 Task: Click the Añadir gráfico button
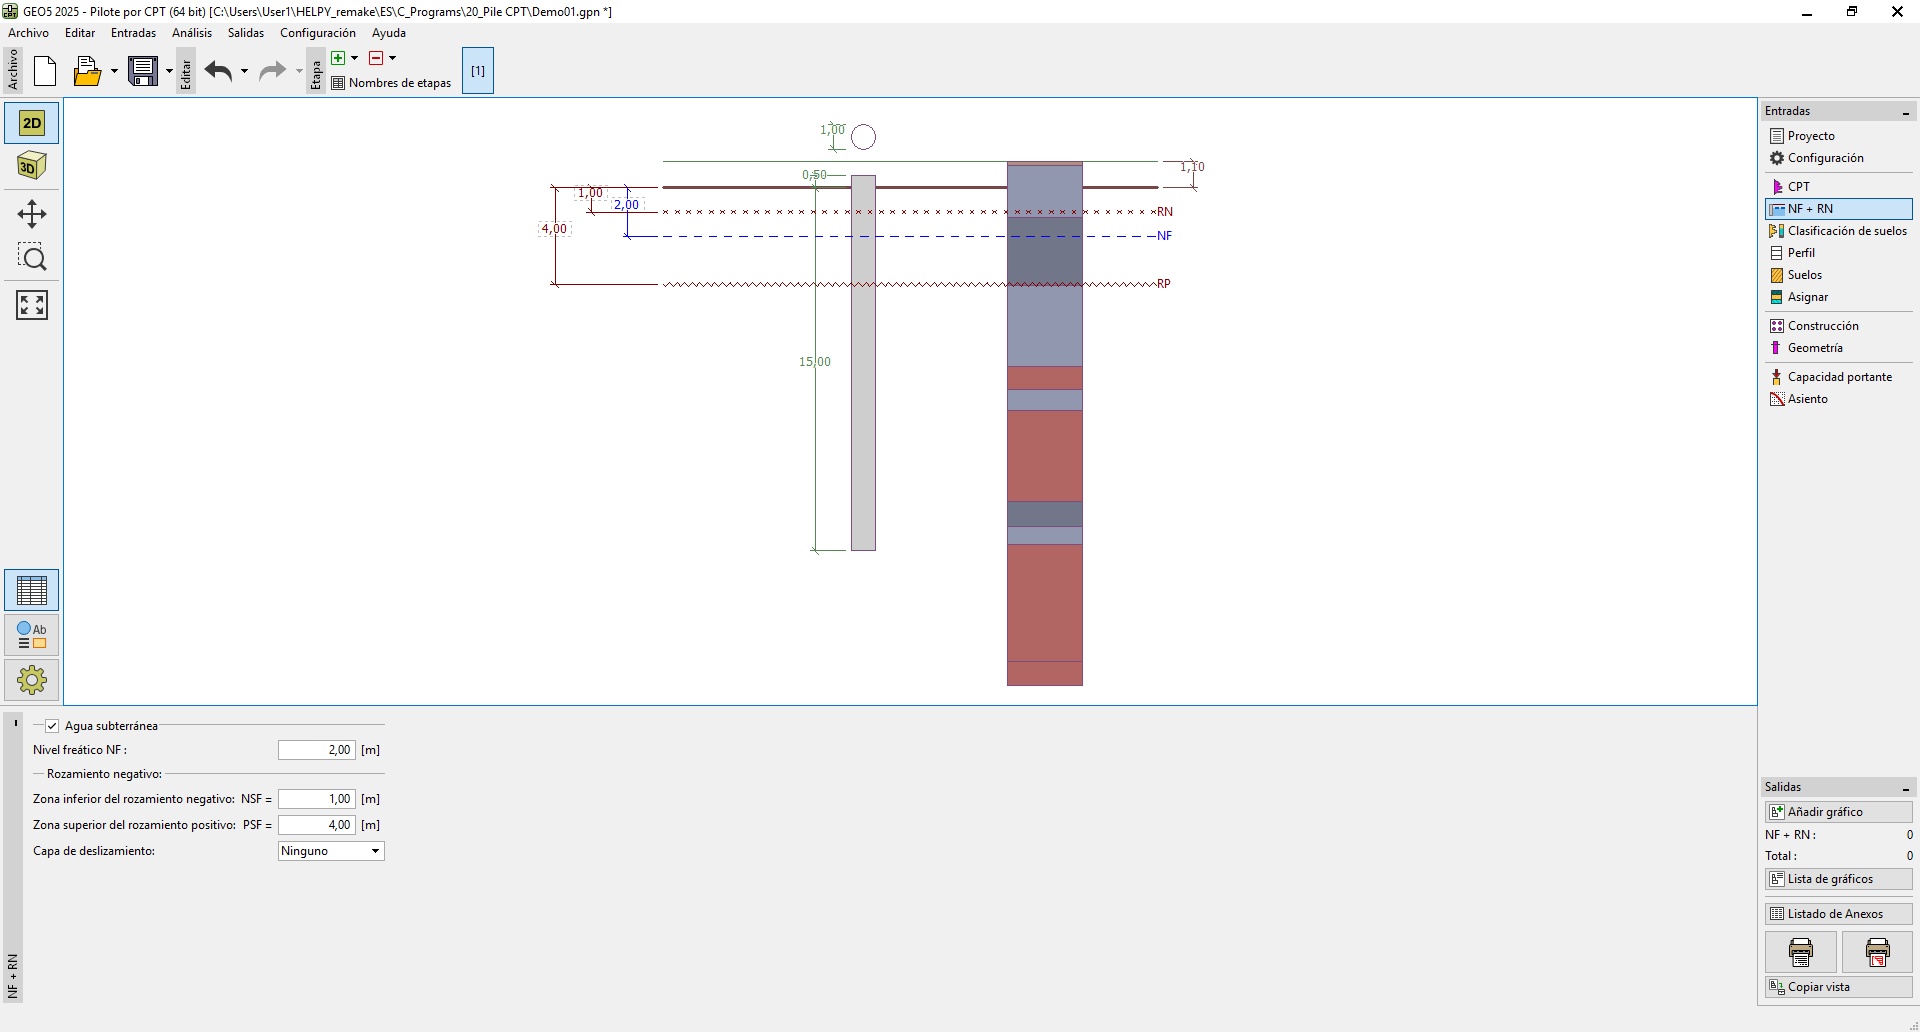[x=1838, y=812]
